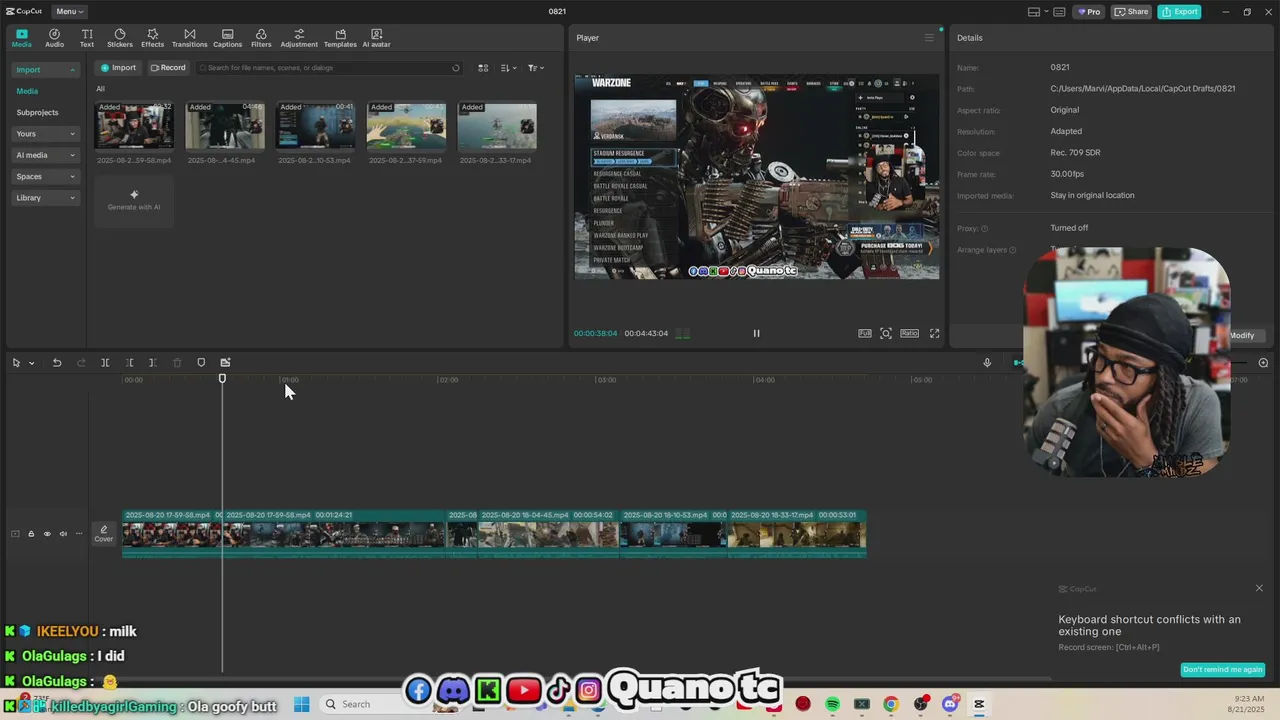
Task: Trim right of playhead with delete-right tool
Action: point(152,363)
